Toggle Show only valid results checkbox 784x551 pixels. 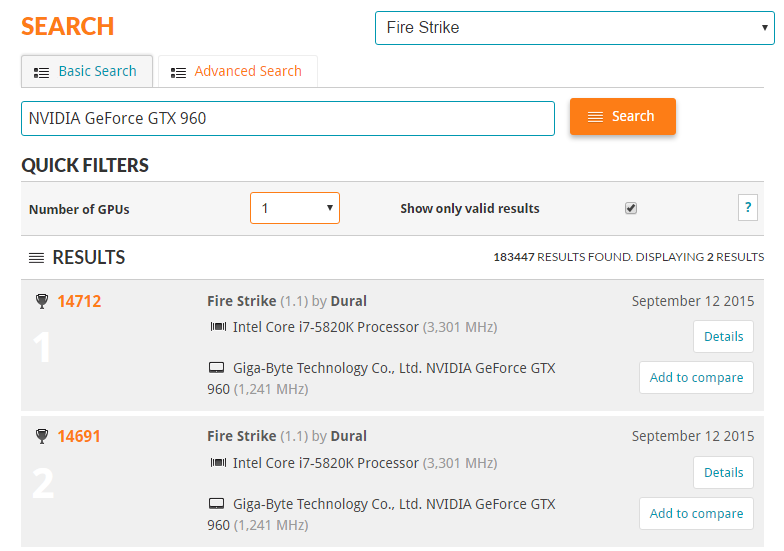631,208
